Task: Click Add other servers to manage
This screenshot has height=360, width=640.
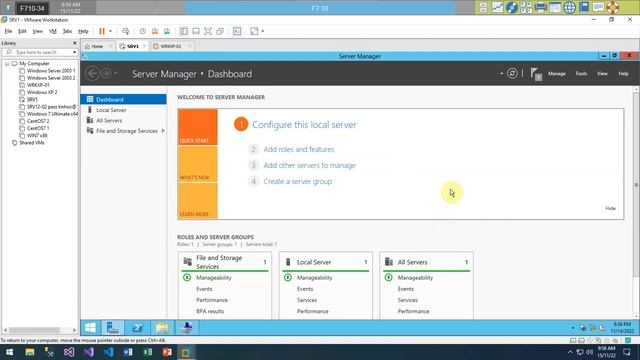Action: pos(309,165)
